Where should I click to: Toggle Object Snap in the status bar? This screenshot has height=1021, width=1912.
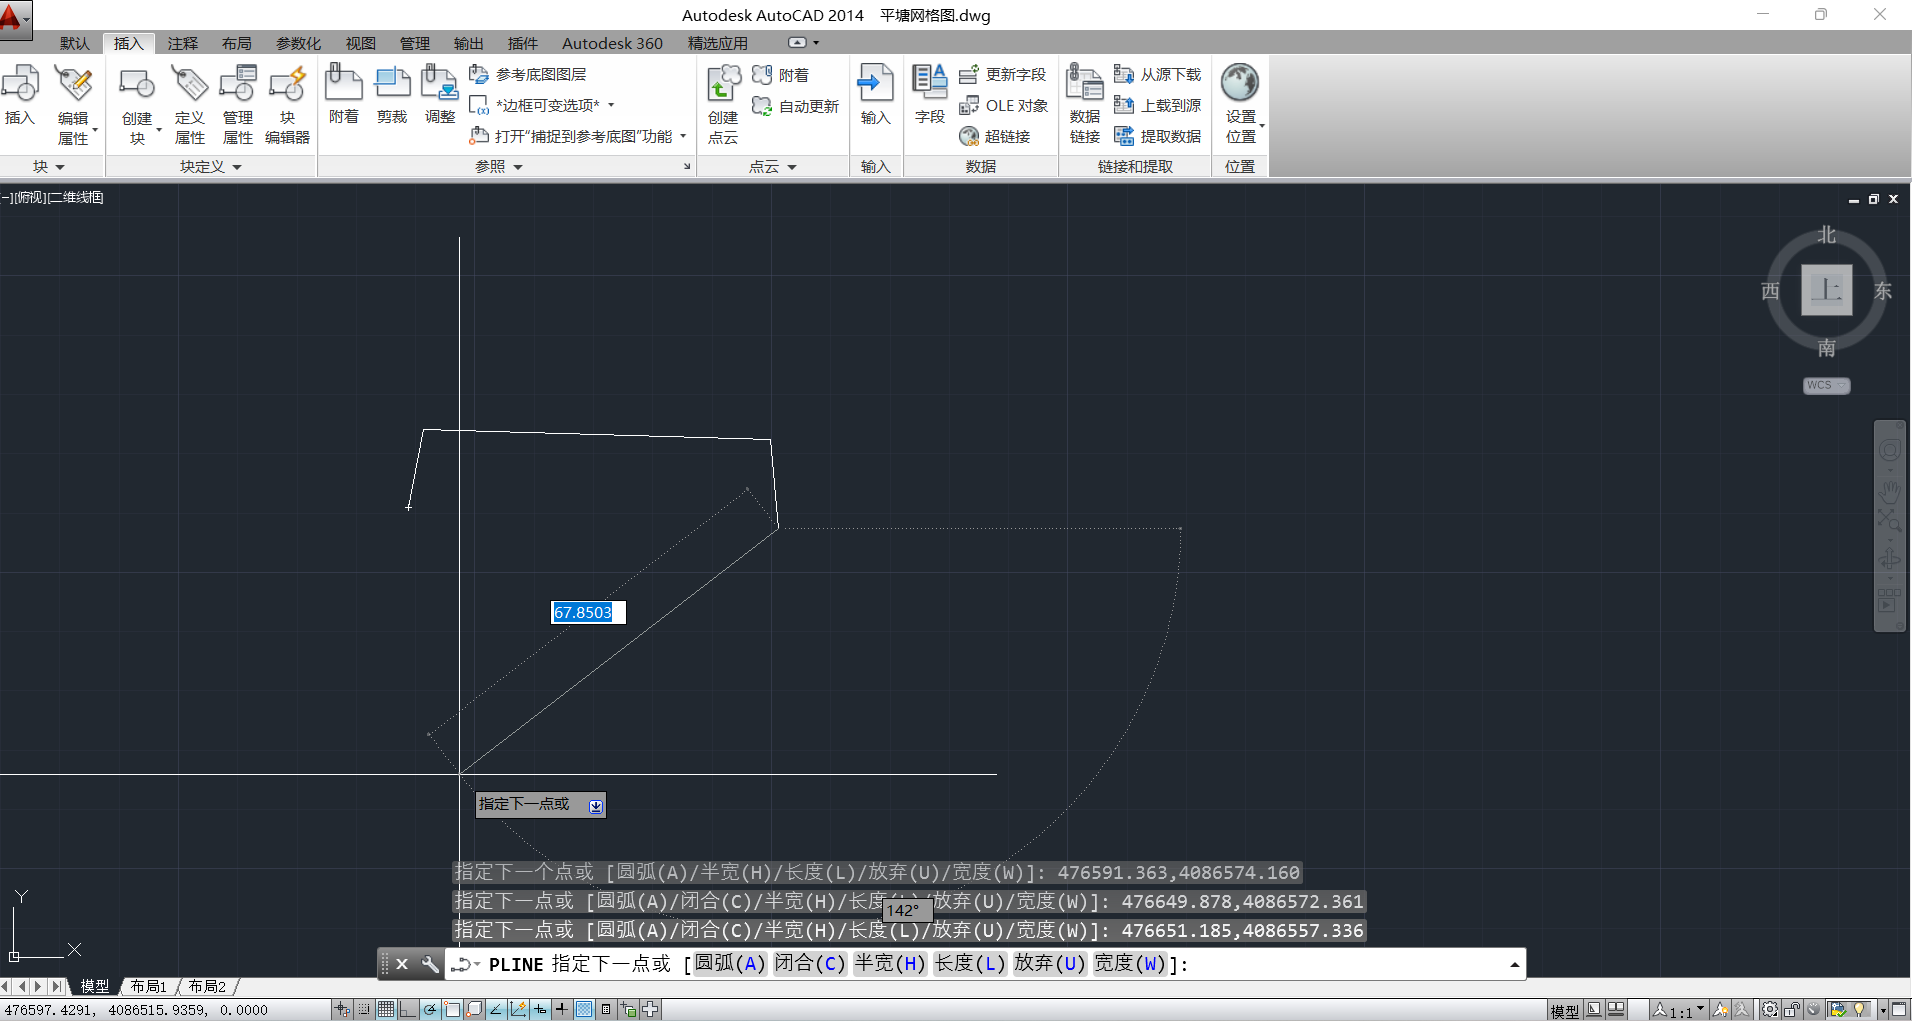point(452,1010)
